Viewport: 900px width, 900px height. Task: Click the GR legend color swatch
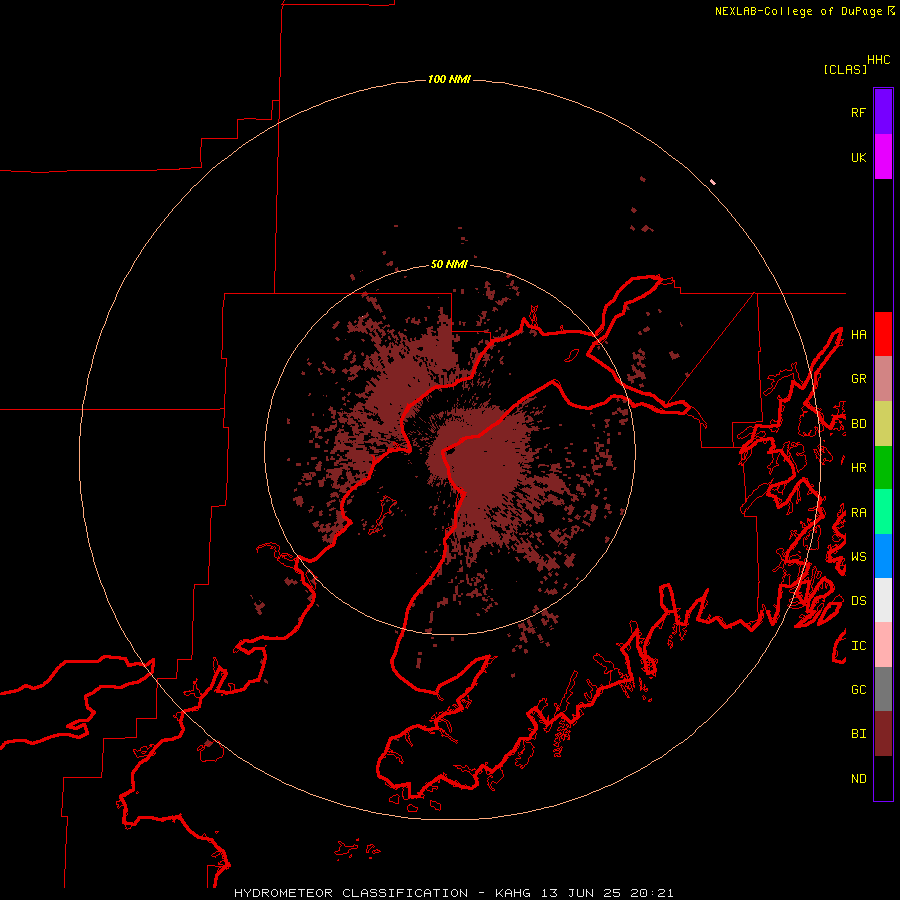tap(883, 378)
